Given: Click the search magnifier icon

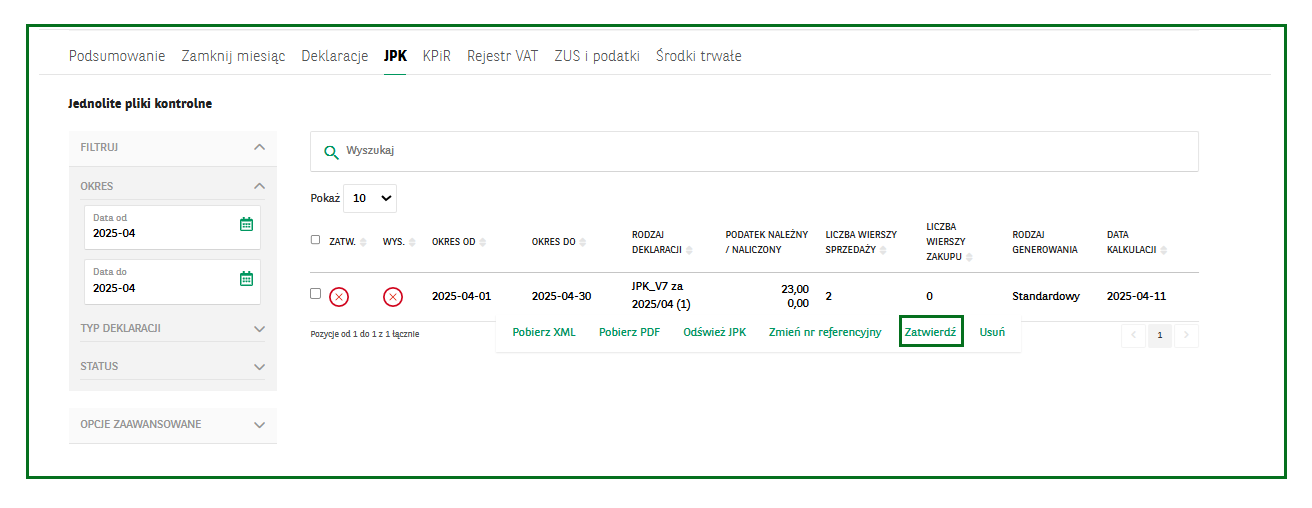Looking at the screenshot, I should 332,153.
